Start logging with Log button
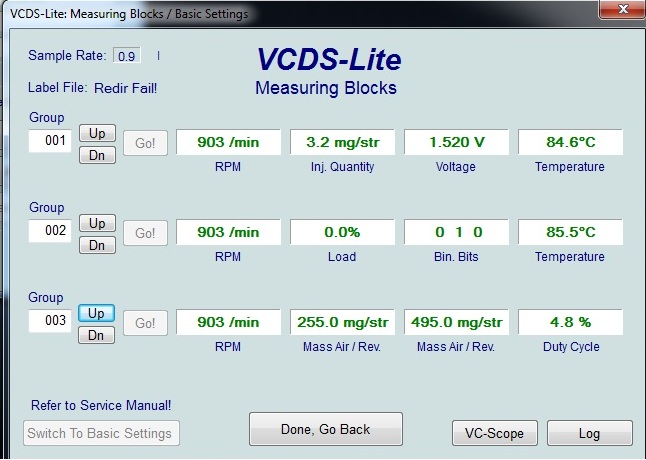Image resolution: width=646 pixels, height=460 pixels. 590,433
